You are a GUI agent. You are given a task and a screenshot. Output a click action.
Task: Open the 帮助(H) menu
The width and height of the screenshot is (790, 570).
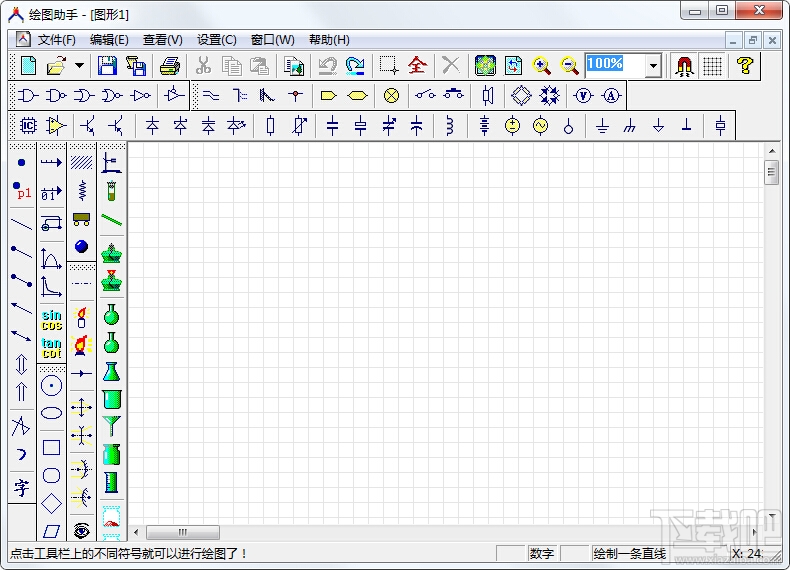pyautogui.click(x=329, y=40)
